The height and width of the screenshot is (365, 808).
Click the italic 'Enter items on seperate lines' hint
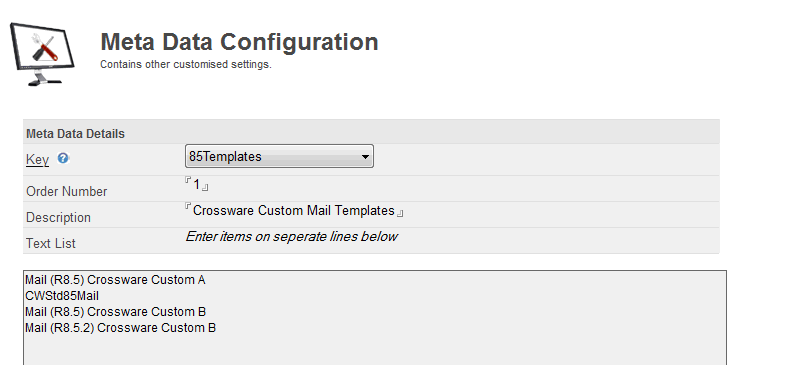pyautogui.click(x=291, y=237)
